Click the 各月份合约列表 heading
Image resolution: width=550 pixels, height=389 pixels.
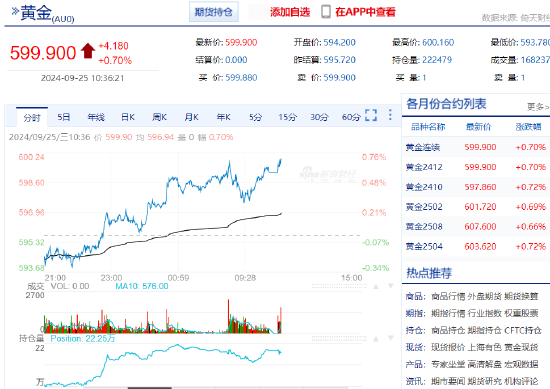point(446,104)
